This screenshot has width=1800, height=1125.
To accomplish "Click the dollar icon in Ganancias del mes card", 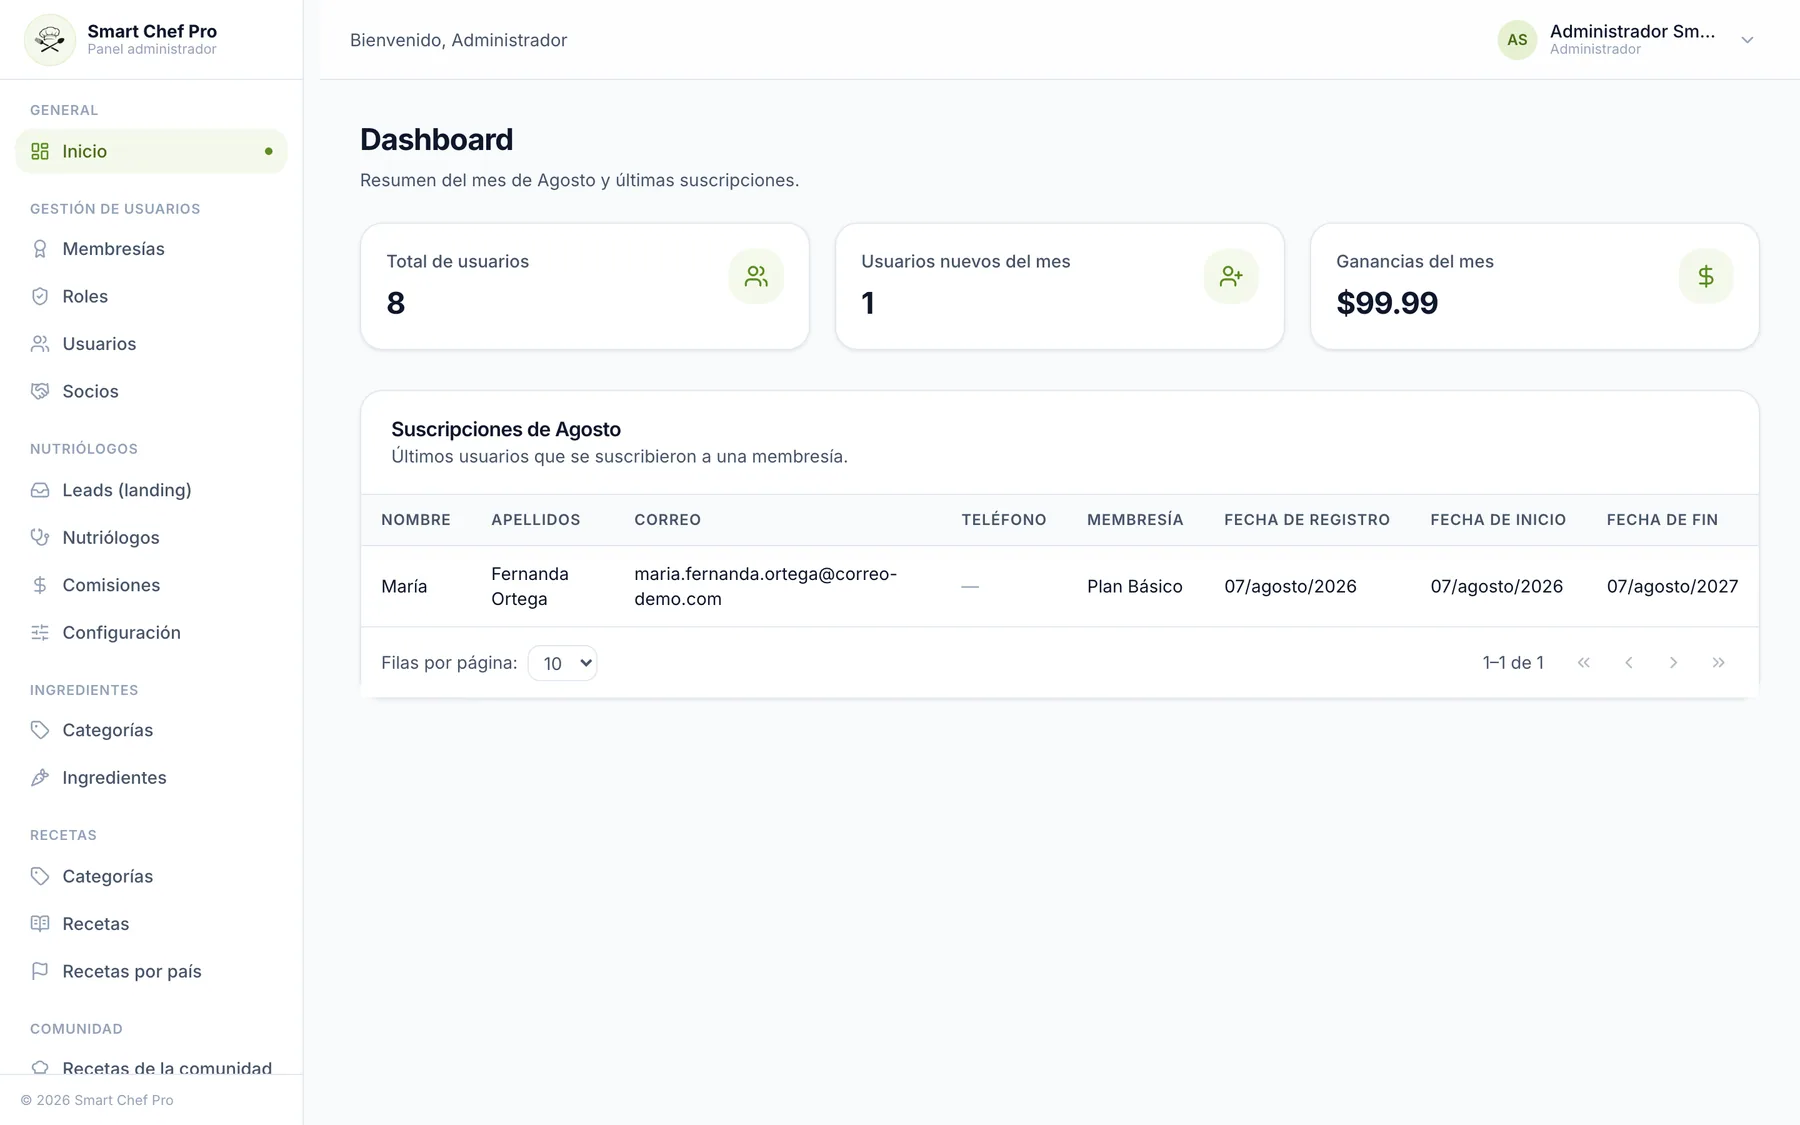I will [1706, 276].
